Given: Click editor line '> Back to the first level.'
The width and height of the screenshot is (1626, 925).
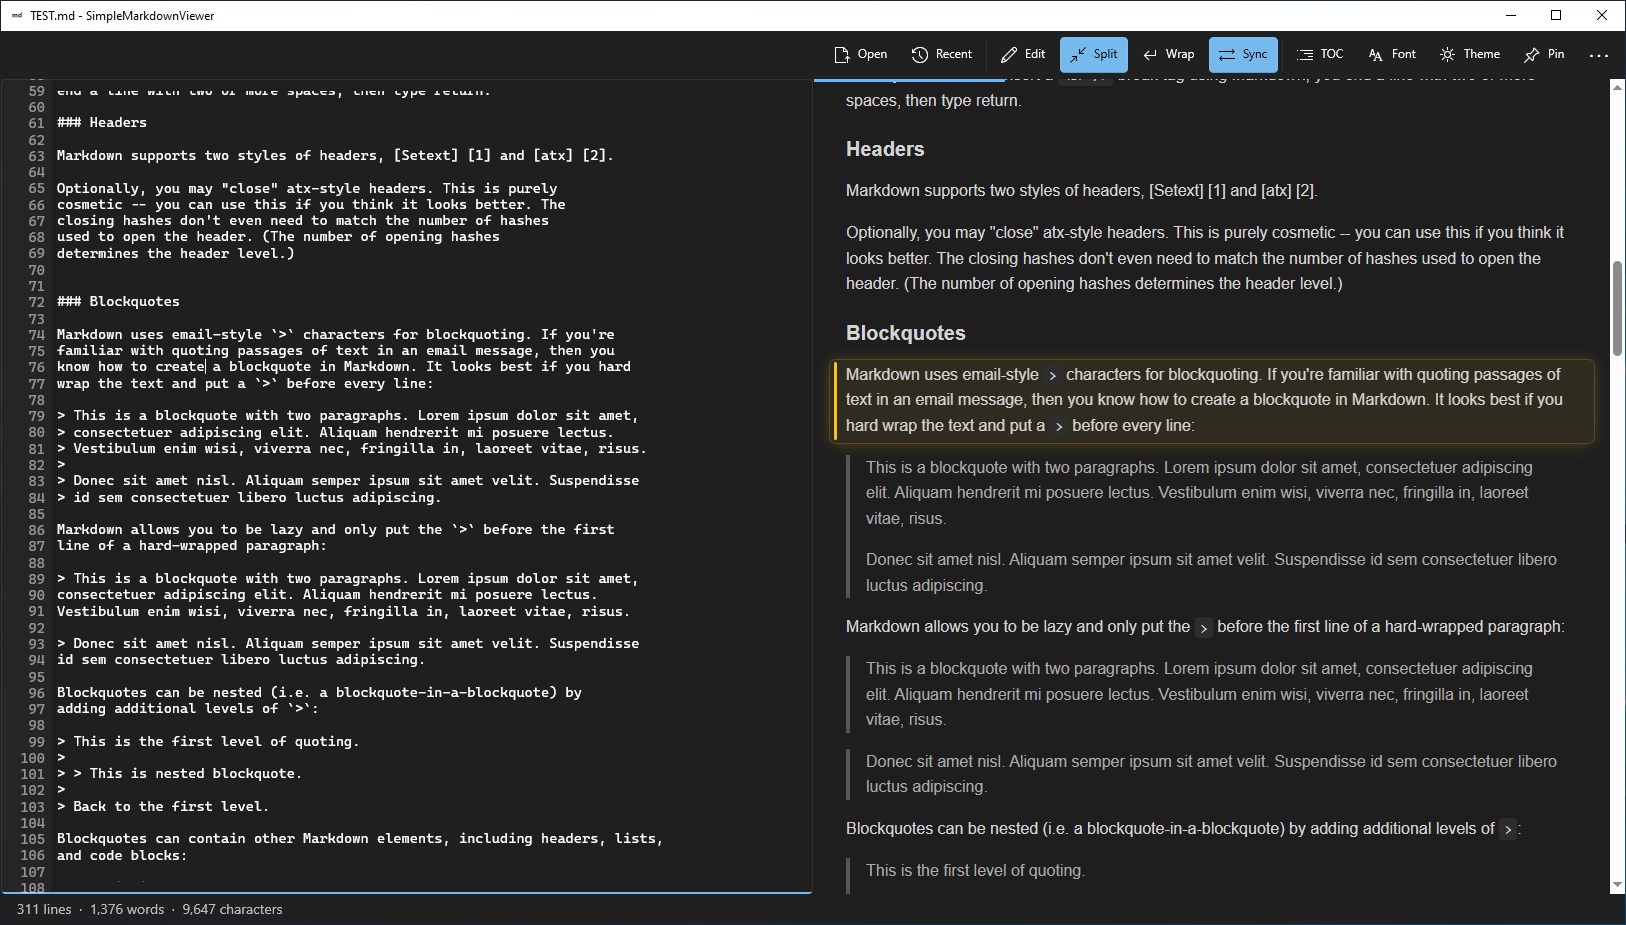Looking at the screenshot, I should point(163,806).
